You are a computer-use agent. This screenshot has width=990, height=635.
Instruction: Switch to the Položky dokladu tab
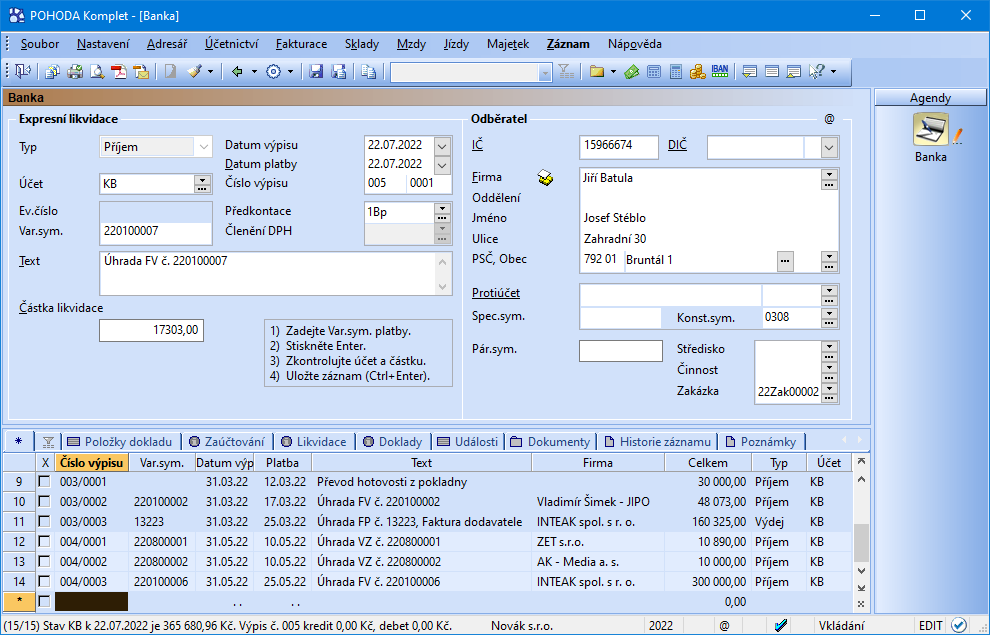pos(120,442)
